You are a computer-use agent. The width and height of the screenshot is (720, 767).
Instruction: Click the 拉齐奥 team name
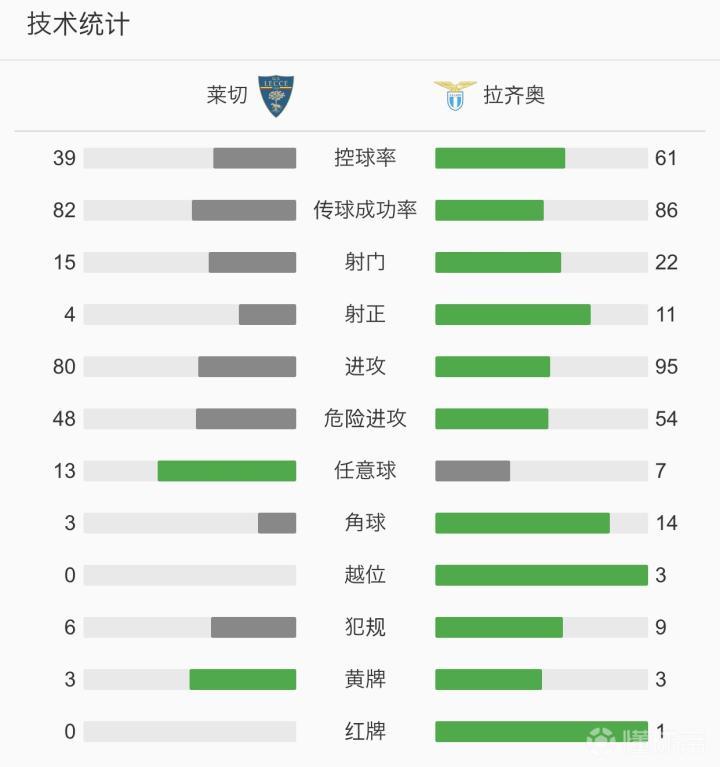514,96
